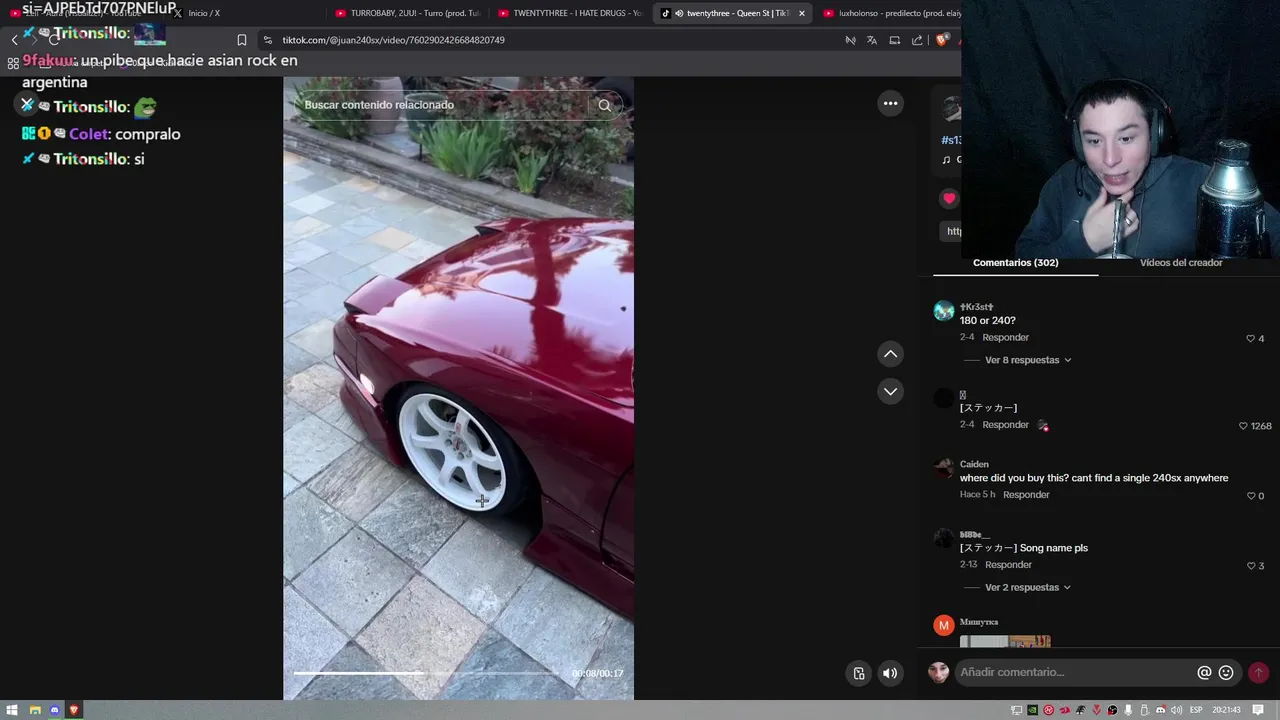Click the system tray volume icon
The height and width of the screenshot is (720, 1280).
click(x=1176, y=710)
